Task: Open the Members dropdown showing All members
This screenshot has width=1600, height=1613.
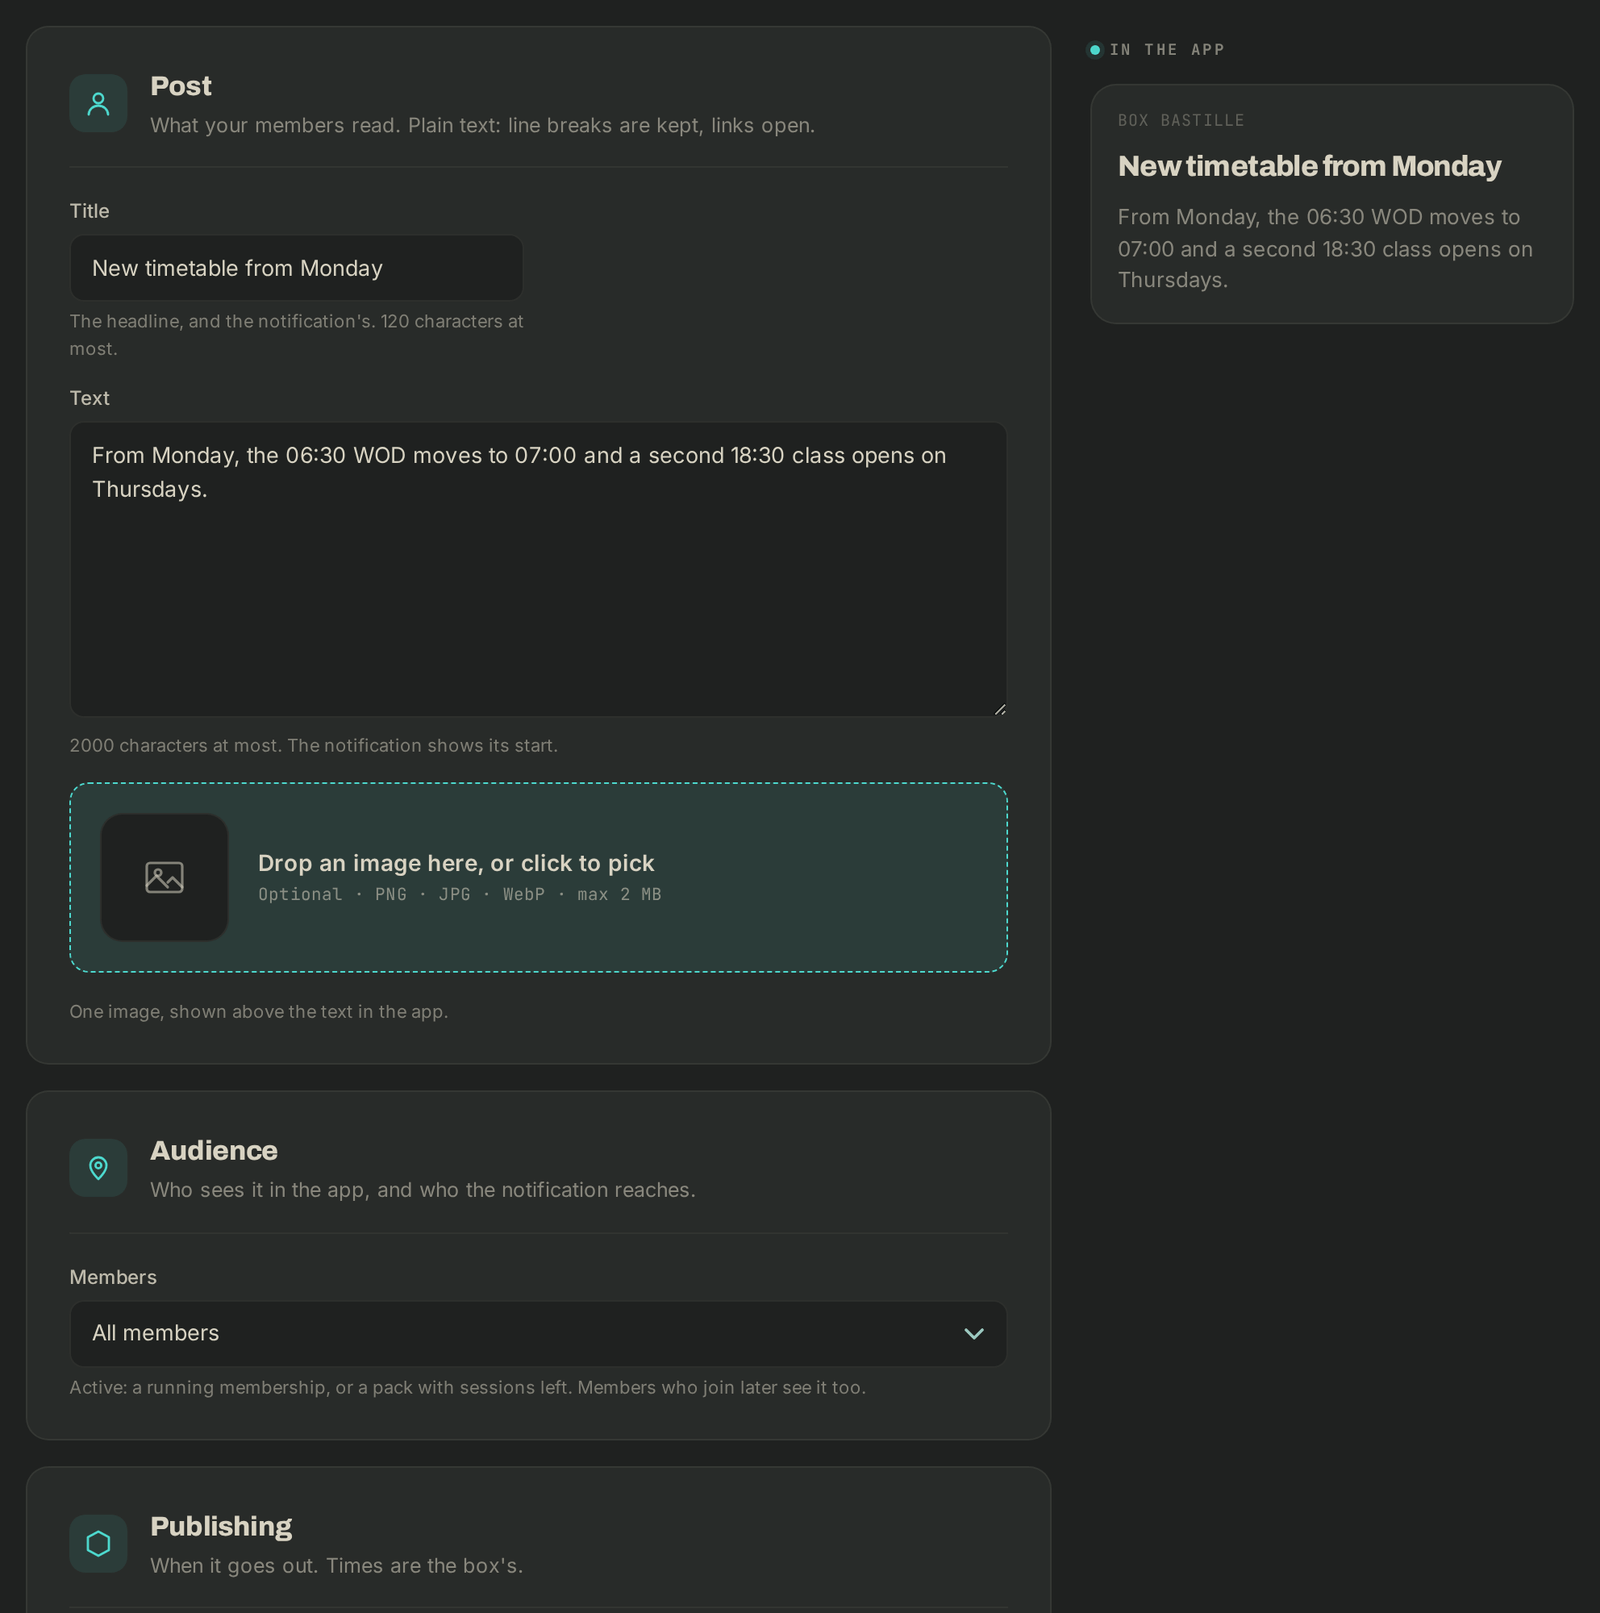Action: (x=538, y=1334)
